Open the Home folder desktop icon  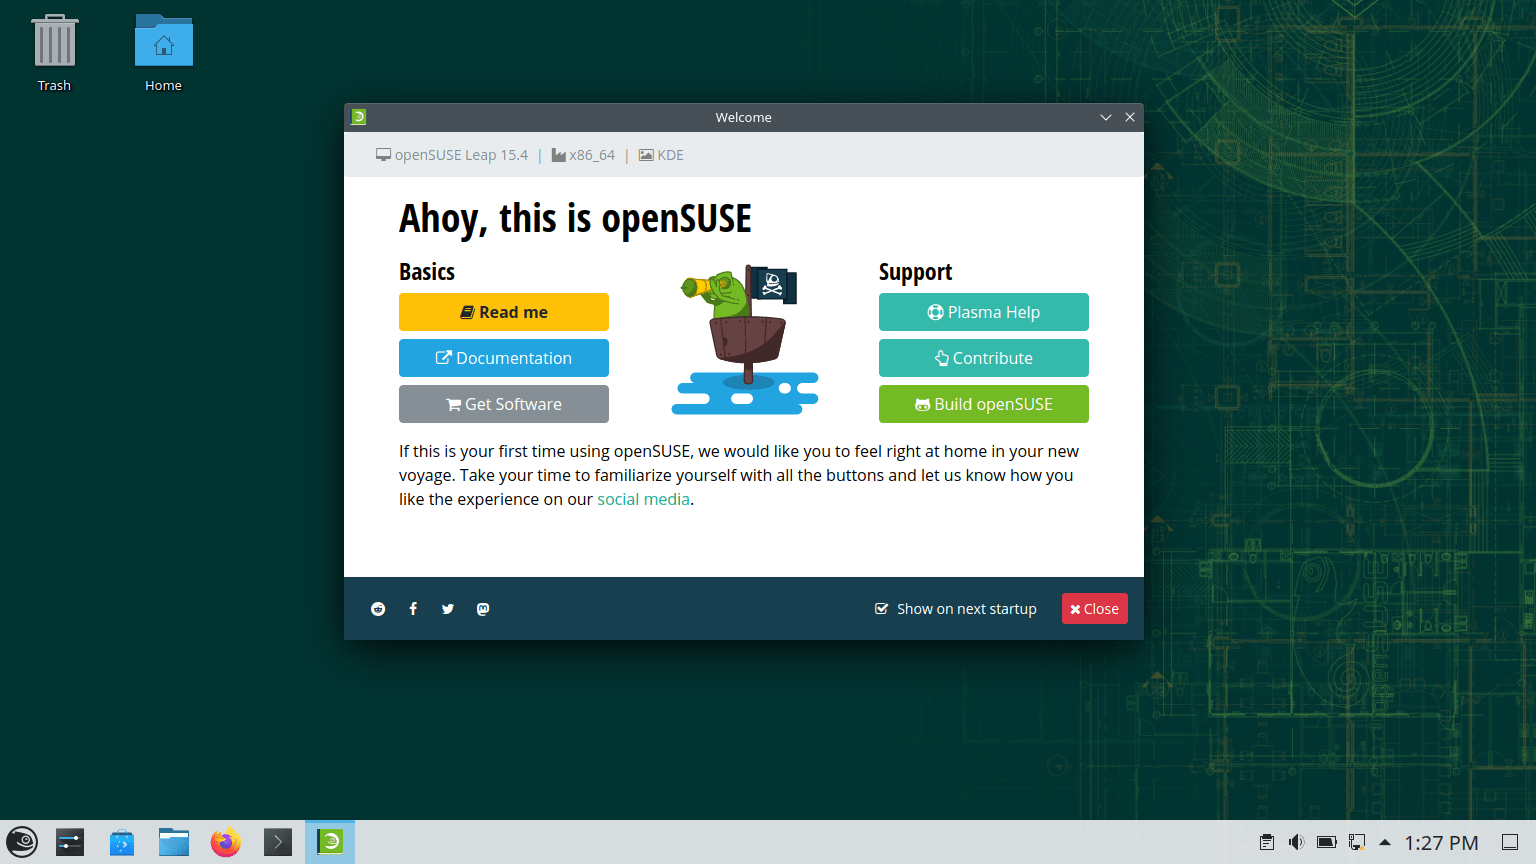pyautogui.click(x=163, y=54)
